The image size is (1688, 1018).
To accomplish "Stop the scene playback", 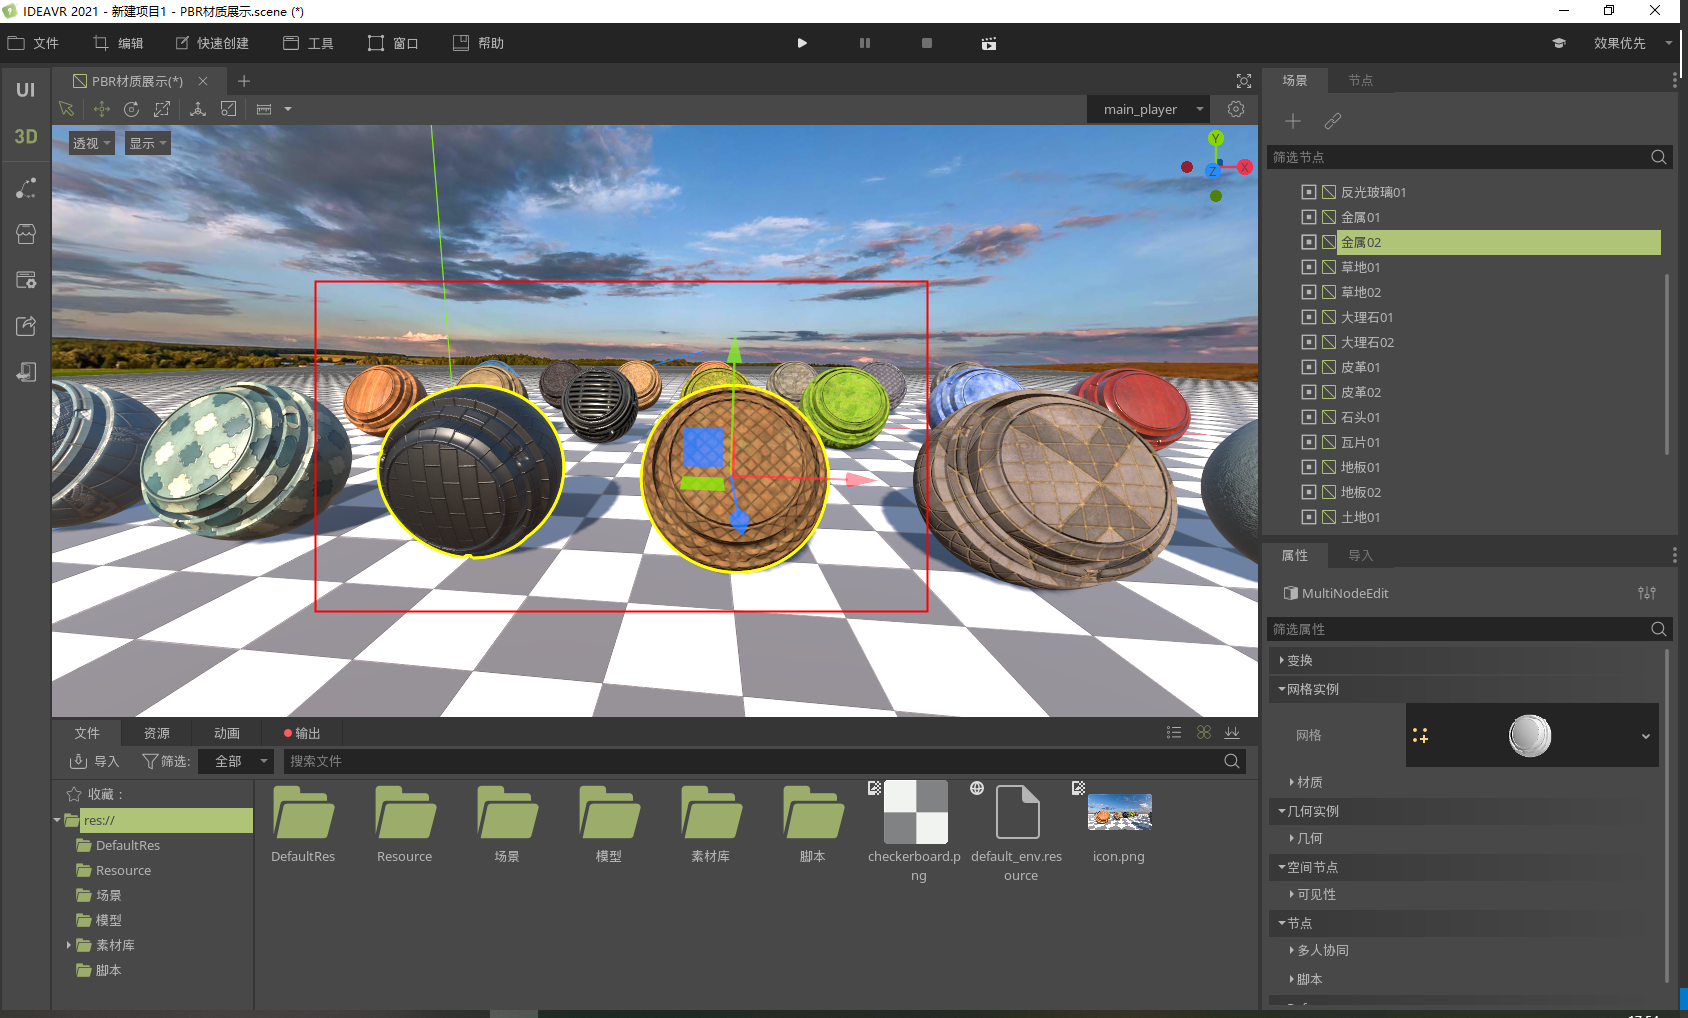I will click(927, 43).
